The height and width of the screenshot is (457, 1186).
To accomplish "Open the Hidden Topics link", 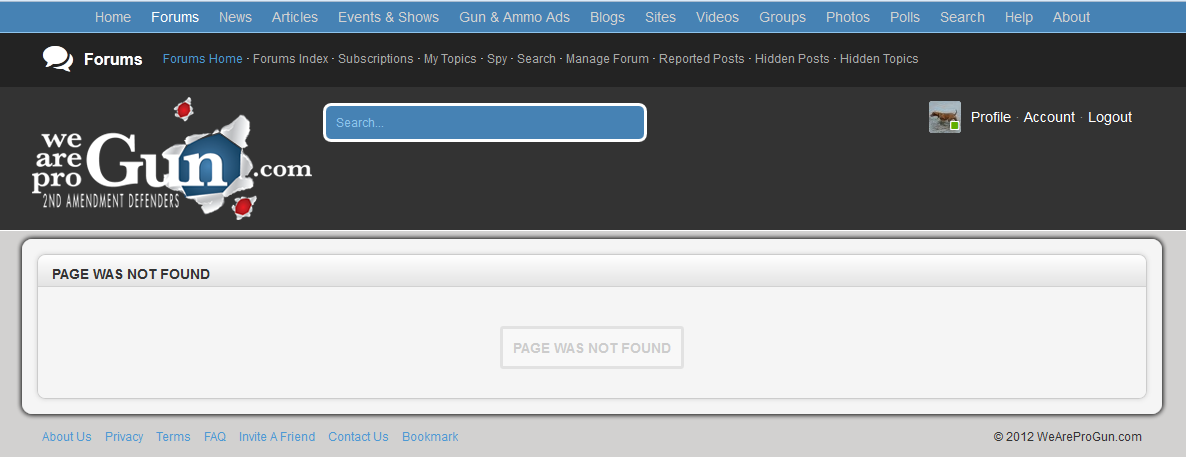I will click(x=878, y=59).
